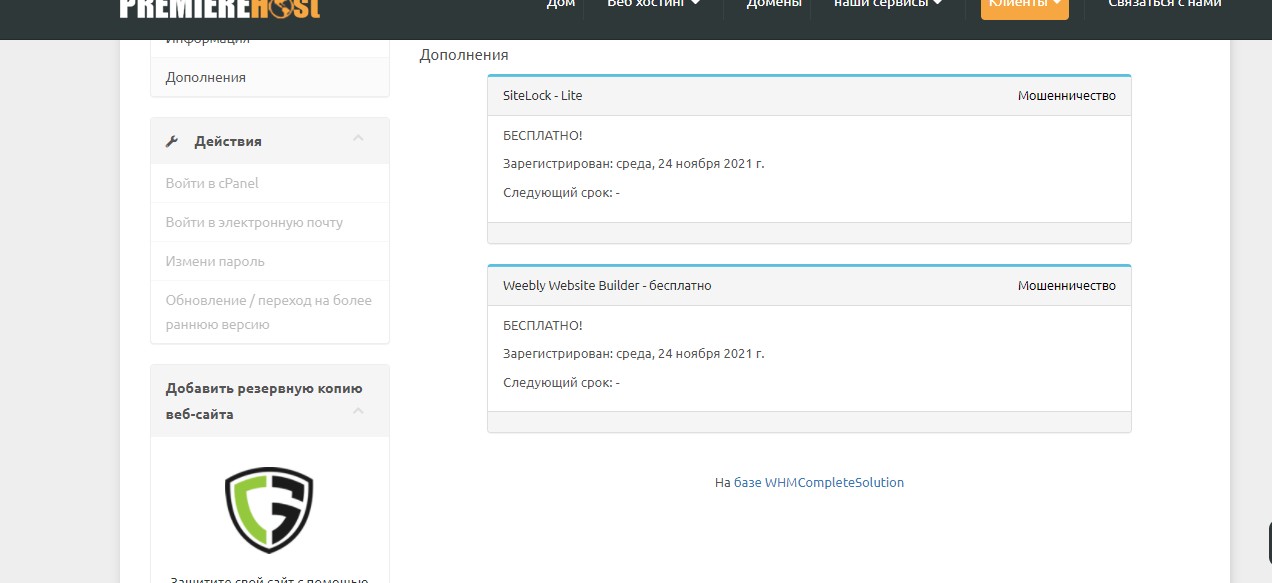Select Дополнения in the sidebar
Image resolution: width=1272 pixels, height=583 pixels.
(x=206, y=77)
